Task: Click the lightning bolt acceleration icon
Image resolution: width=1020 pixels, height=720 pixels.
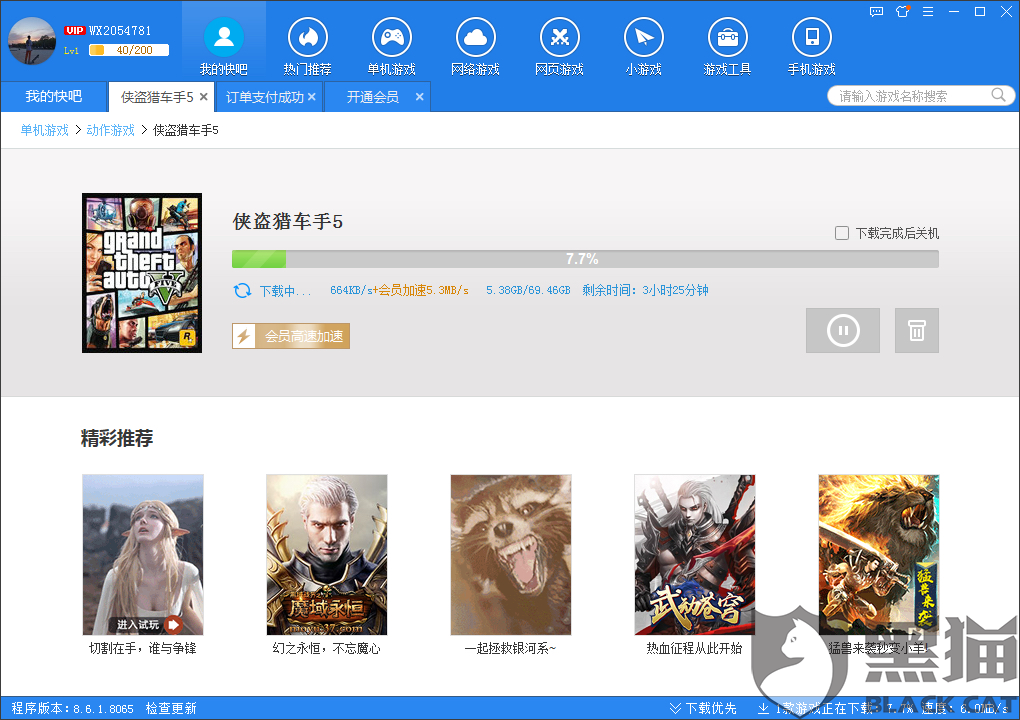Action: (x=244, y=336)
